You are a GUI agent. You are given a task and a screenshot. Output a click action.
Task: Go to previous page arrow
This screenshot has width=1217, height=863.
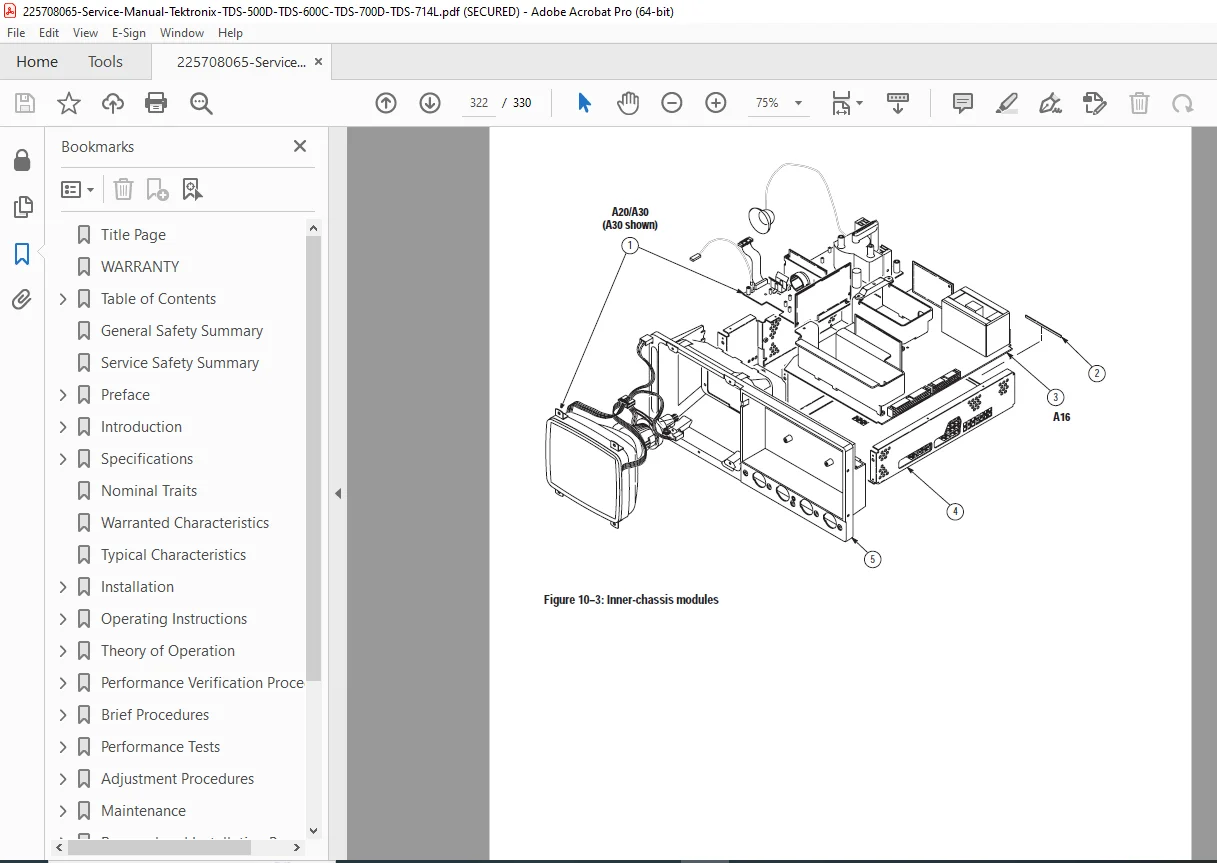click(386, 103)
